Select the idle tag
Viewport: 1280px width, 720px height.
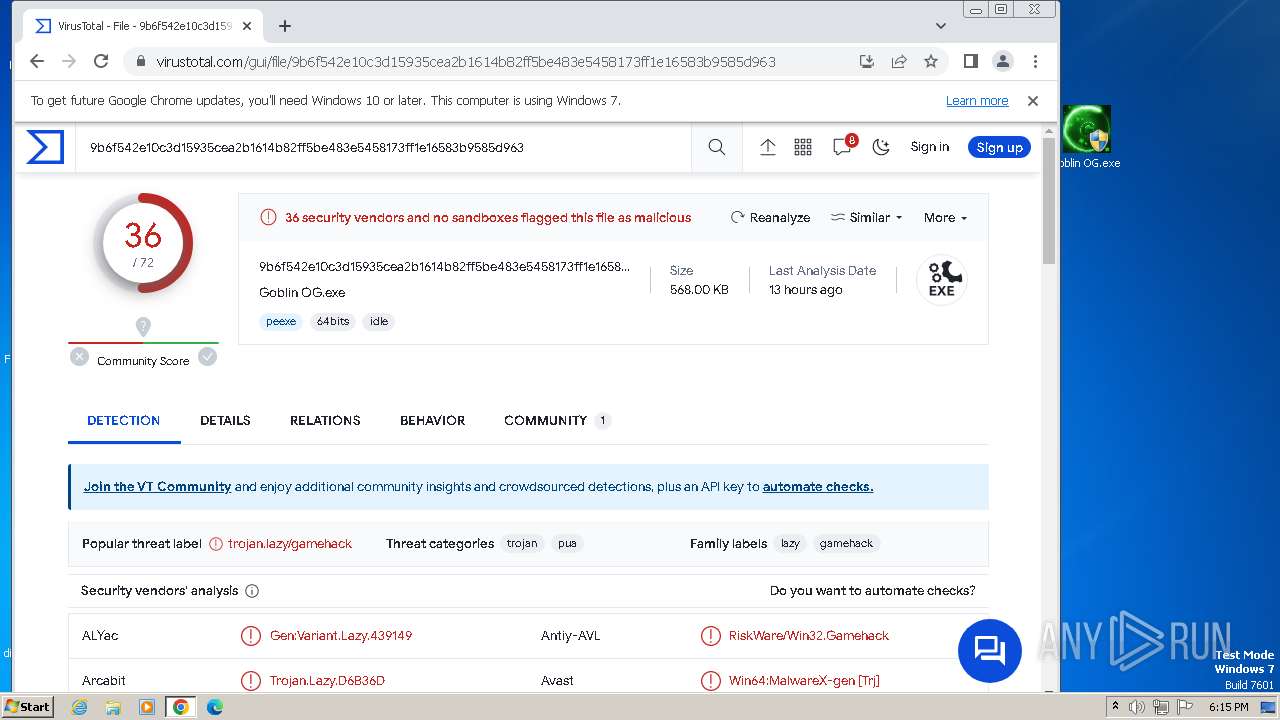(x=379, y=321)
